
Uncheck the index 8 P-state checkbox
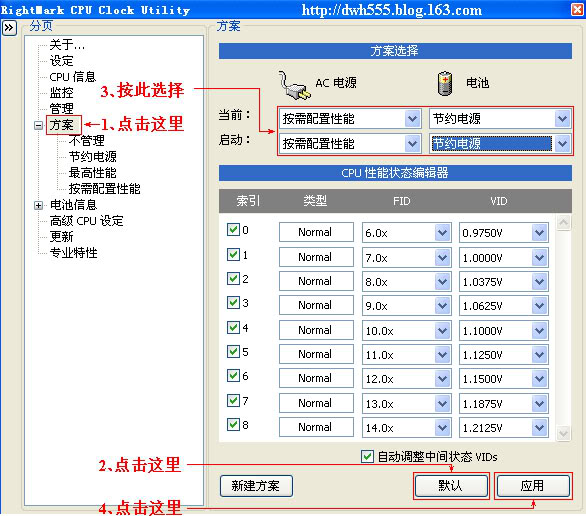233,424
